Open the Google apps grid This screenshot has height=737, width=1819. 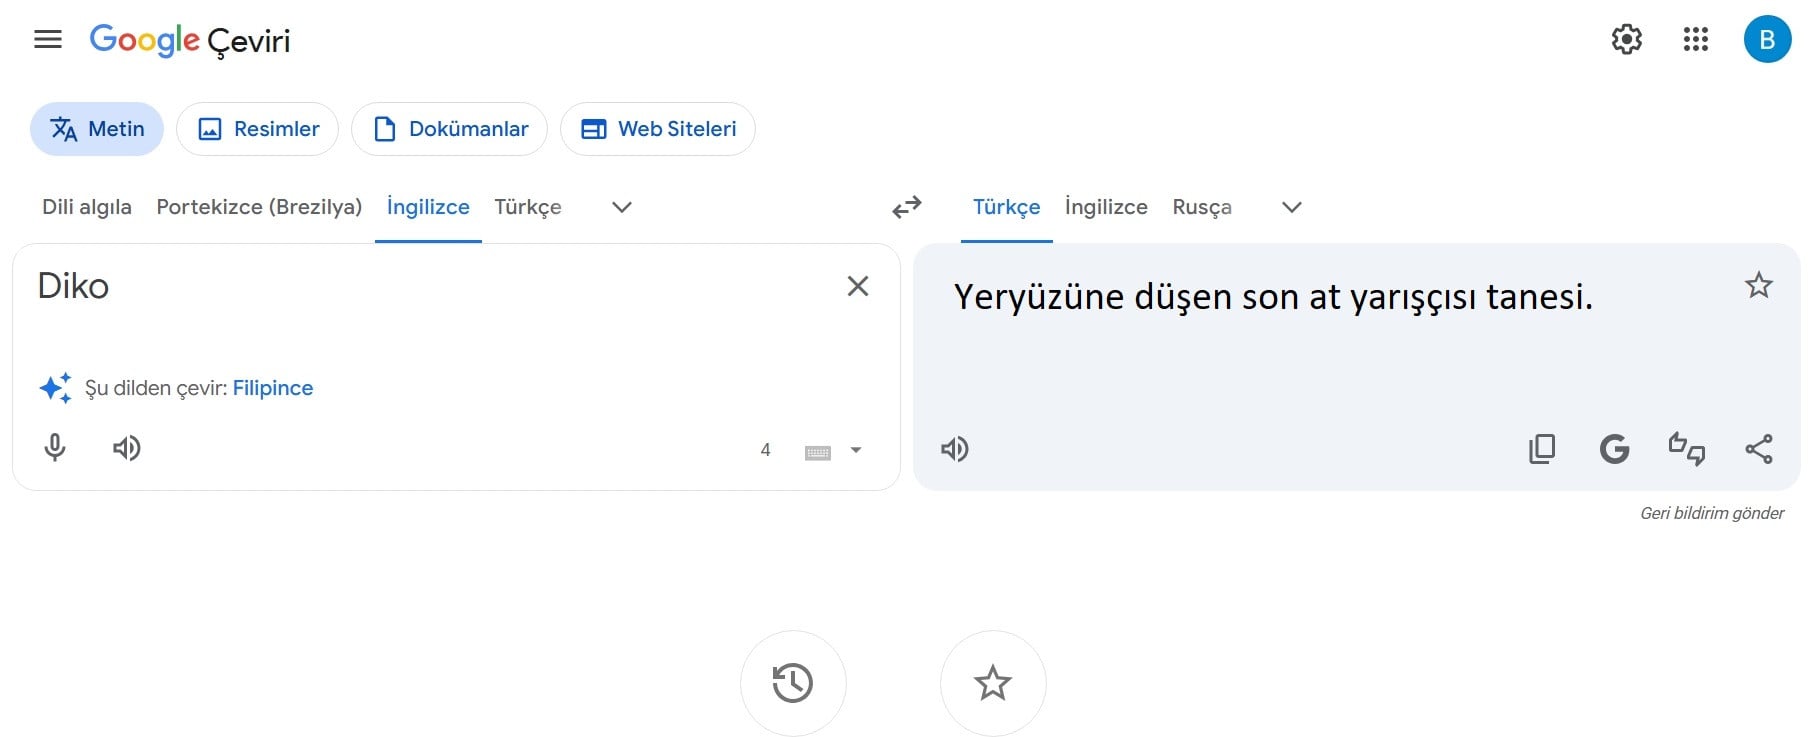coord(1695,40)
